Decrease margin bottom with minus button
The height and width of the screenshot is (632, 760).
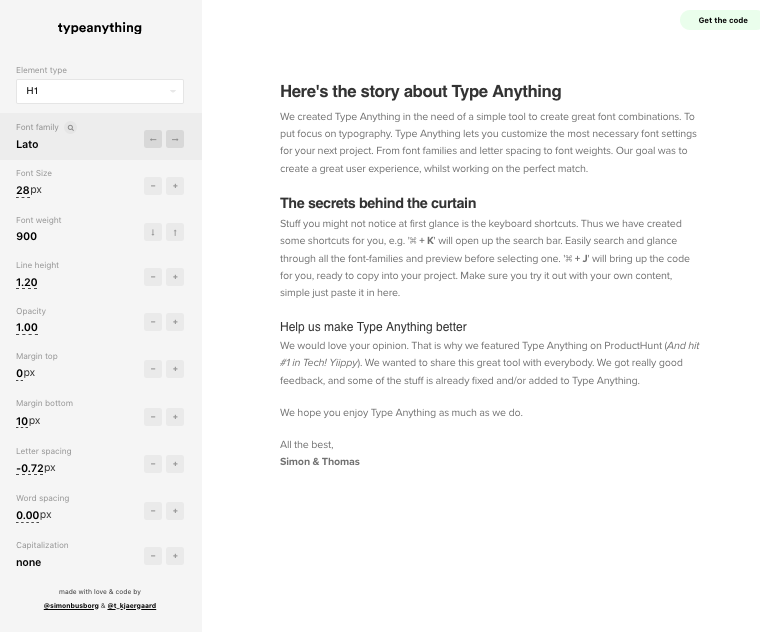point(153,417)
